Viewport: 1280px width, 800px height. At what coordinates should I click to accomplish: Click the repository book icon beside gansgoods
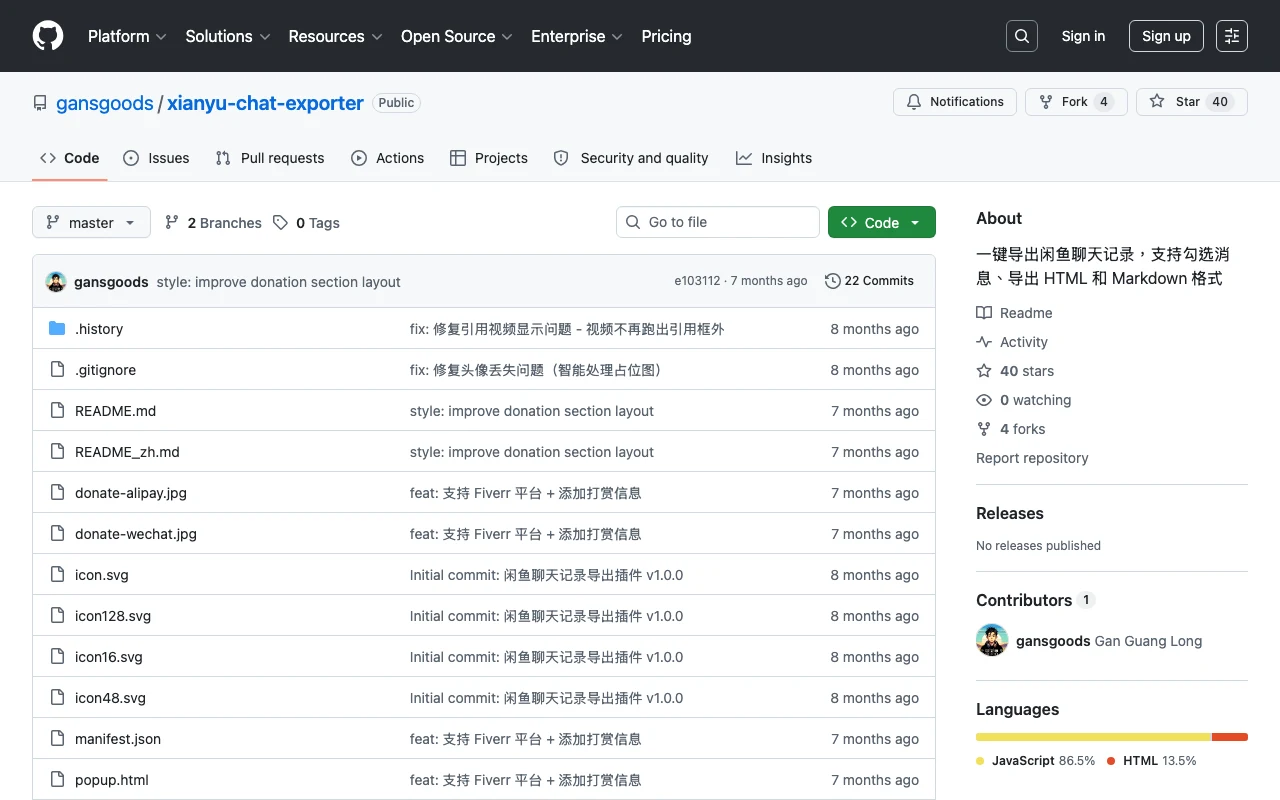click(x=40, y=103)
